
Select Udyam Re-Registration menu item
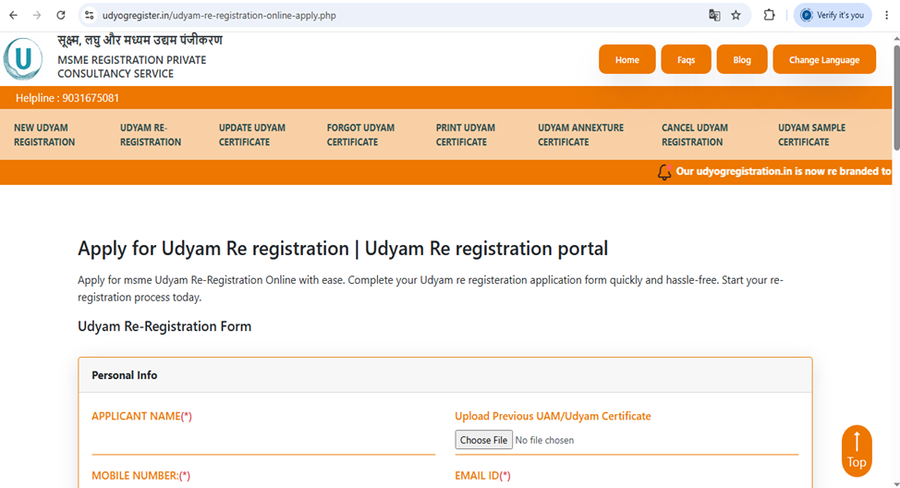[x=150, y=135]
